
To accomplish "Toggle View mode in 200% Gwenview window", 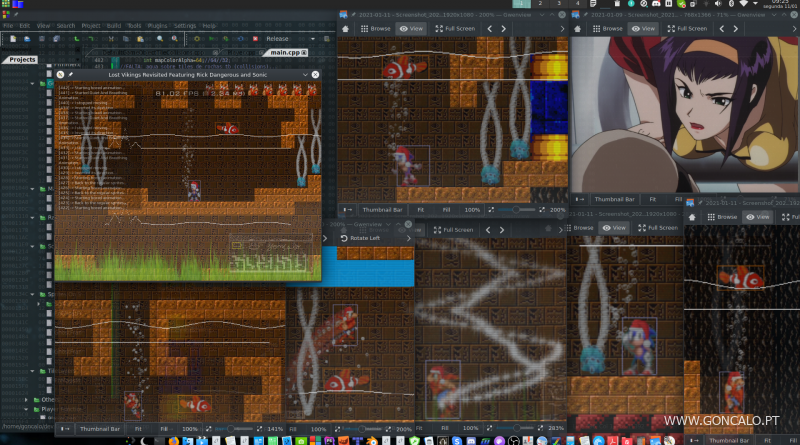I will click(411, 29).
